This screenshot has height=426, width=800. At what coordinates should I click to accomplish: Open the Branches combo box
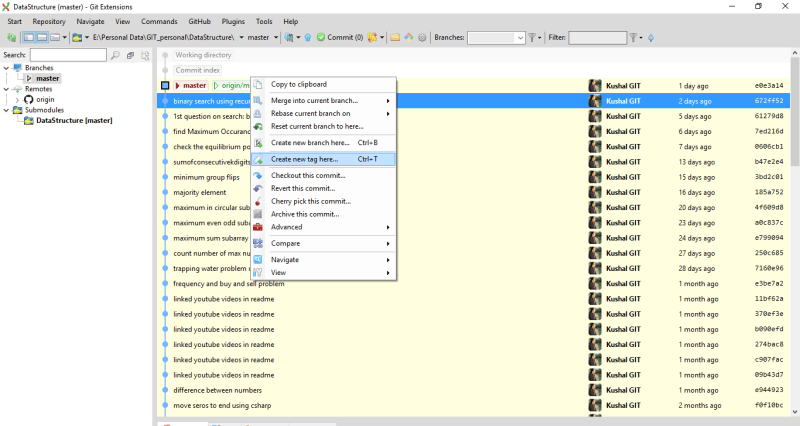[496, 38]
